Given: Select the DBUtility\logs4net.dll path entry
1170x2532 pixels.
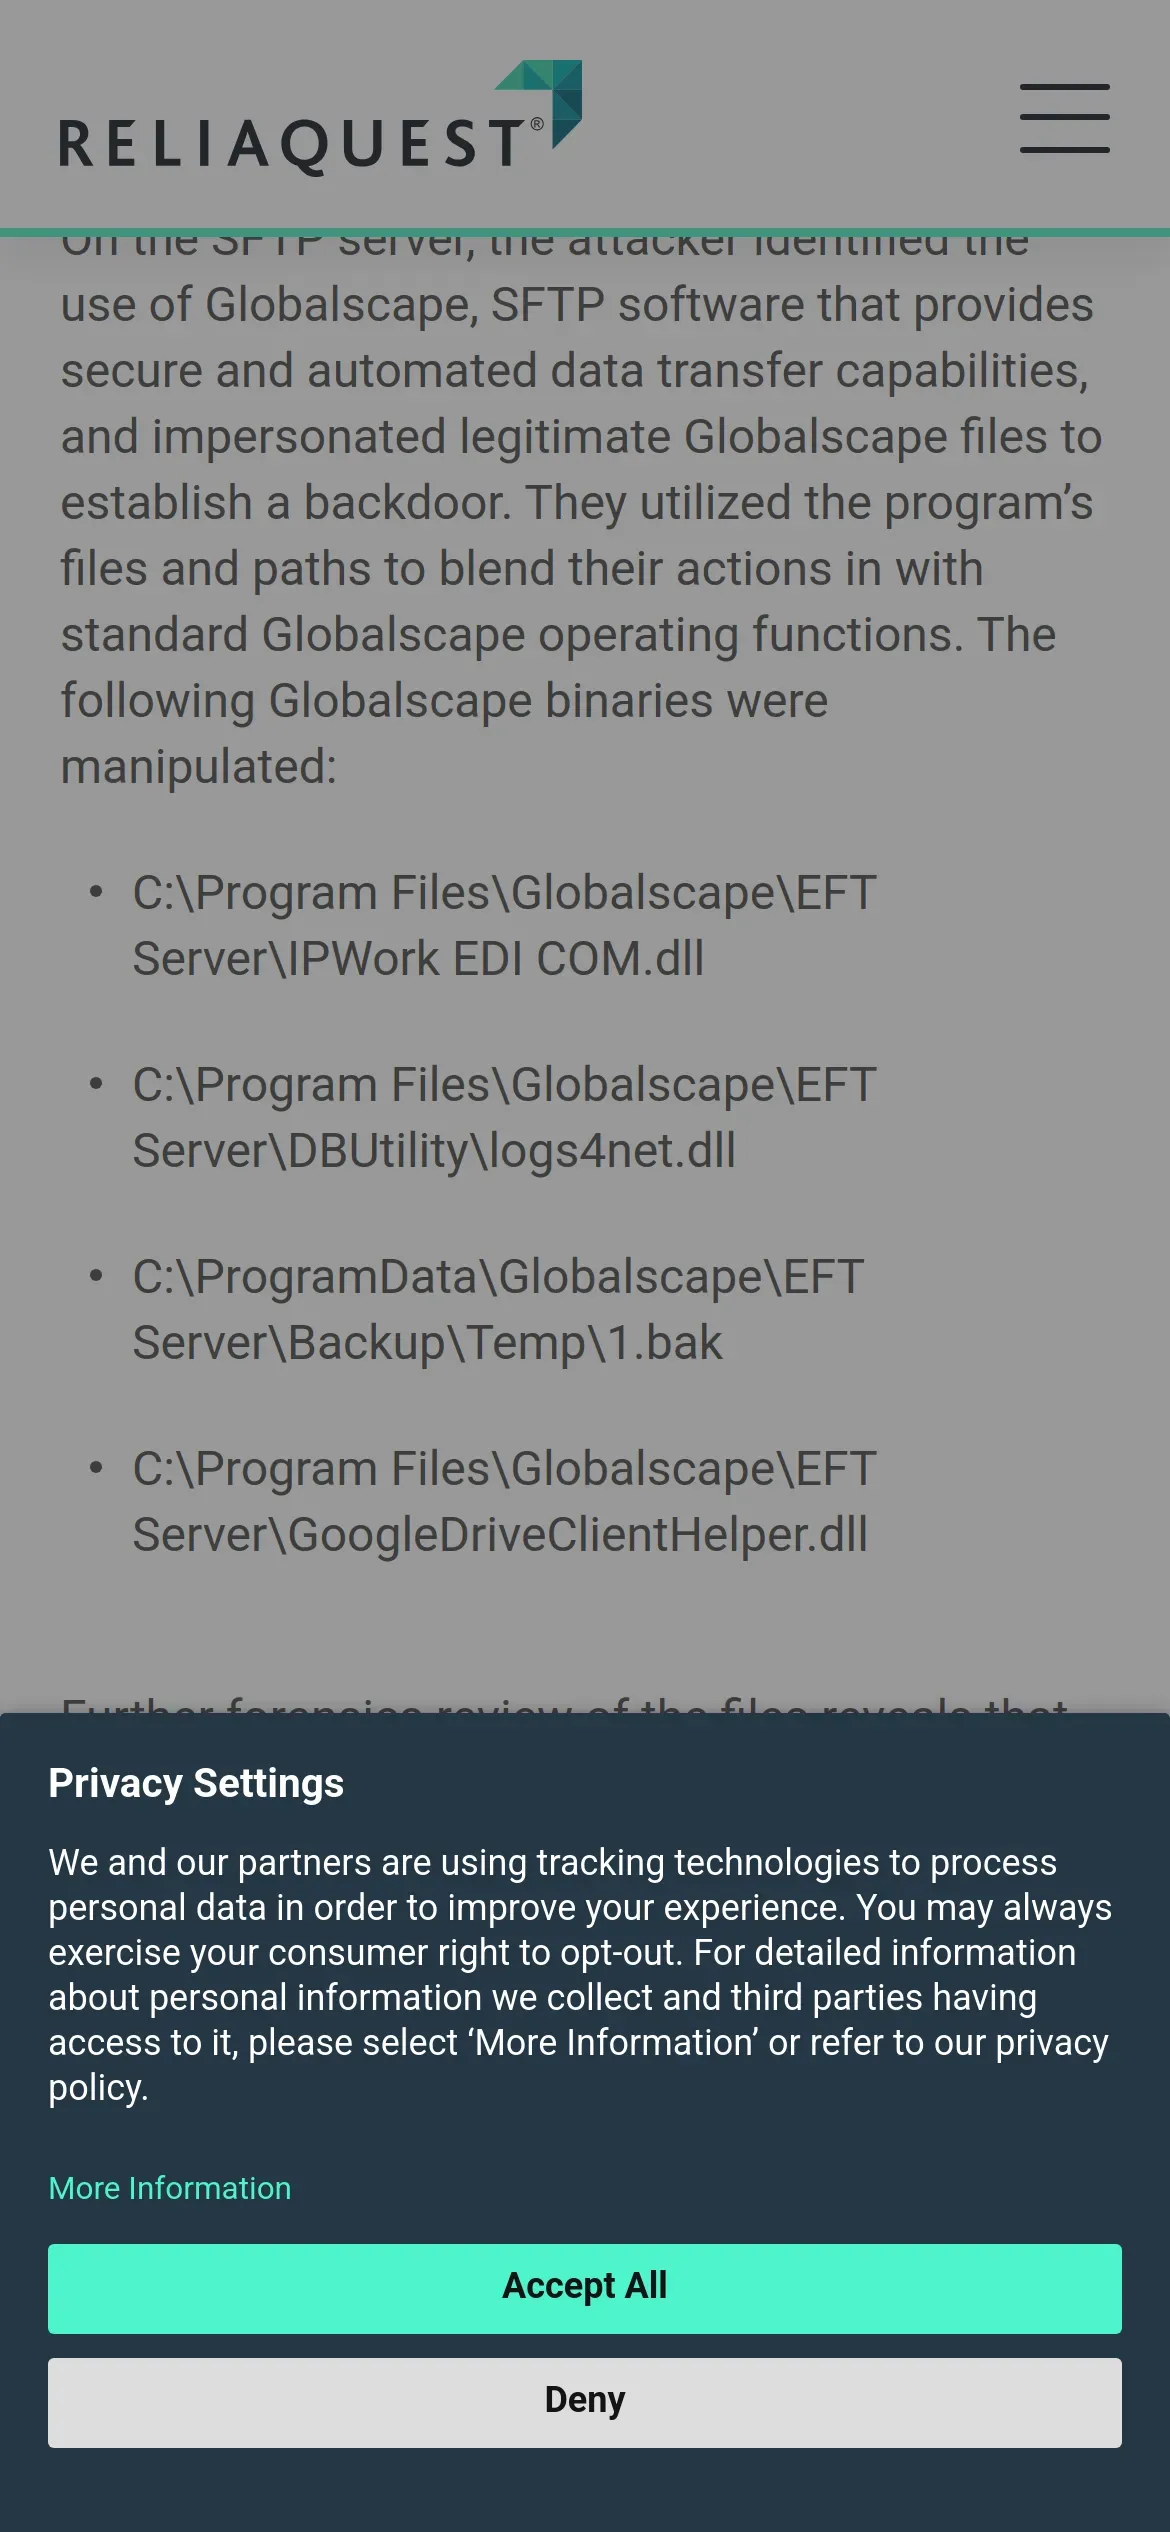Looking at the screenshot, I should [x=504, y=1118].
